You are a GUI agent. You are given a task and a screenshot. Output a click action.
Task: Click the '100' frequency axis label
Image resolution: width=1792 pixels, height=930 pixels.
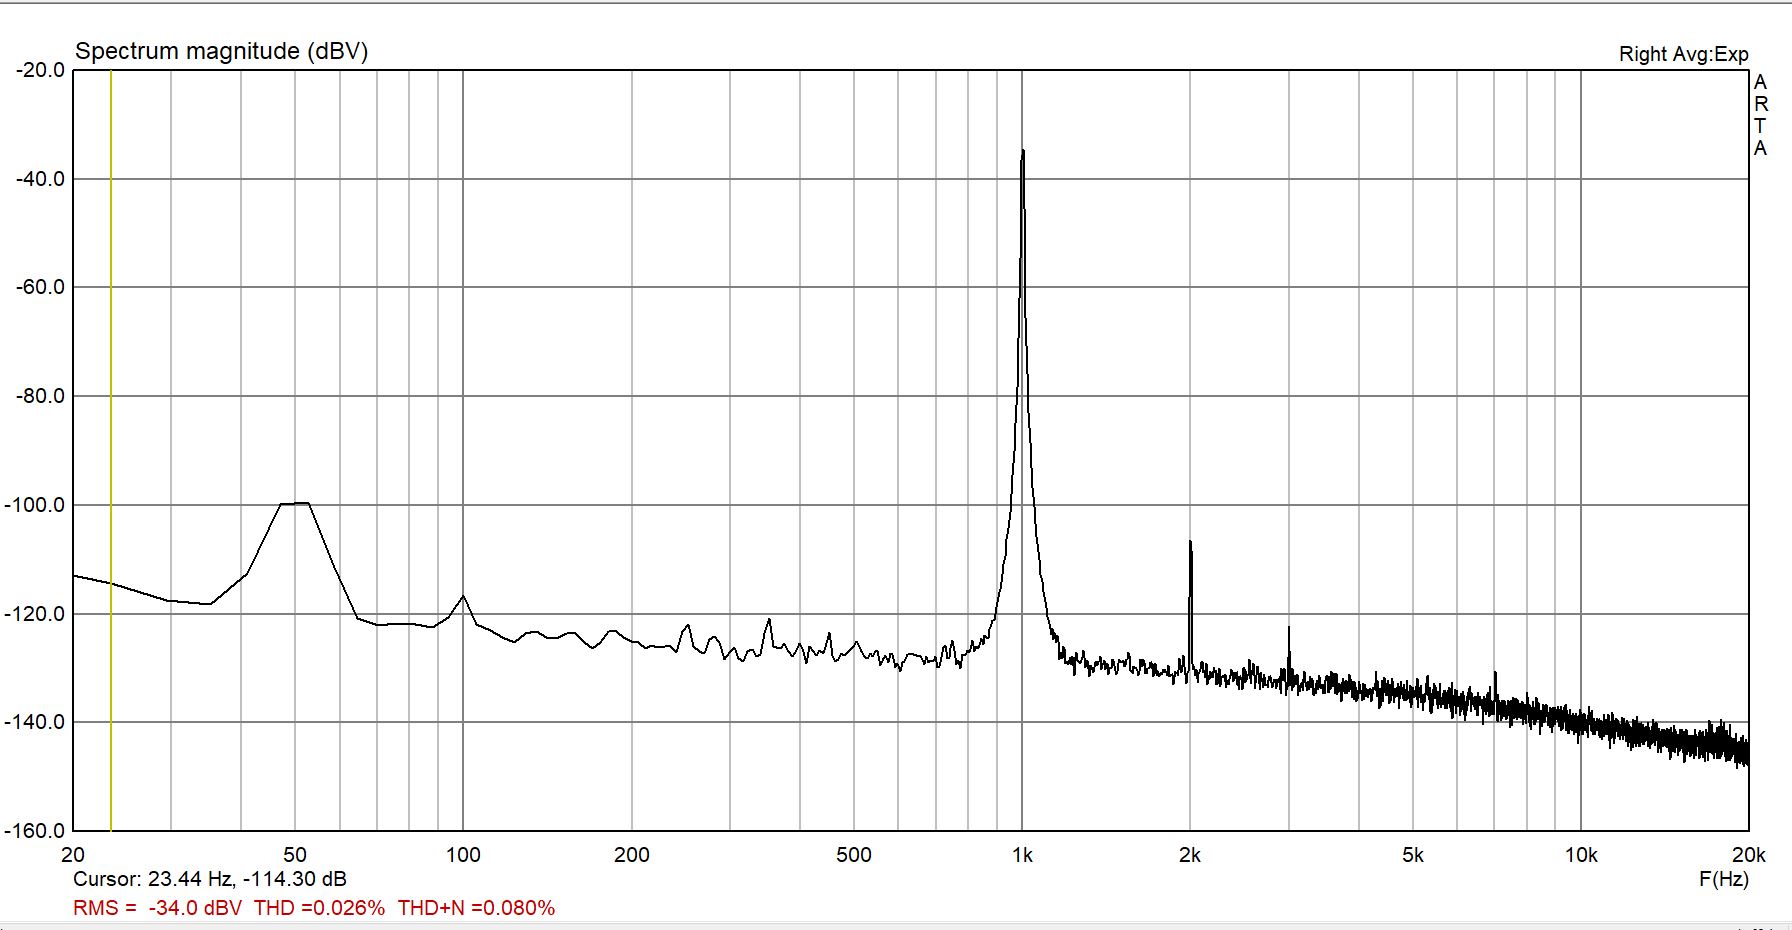(x=463, y=855)
